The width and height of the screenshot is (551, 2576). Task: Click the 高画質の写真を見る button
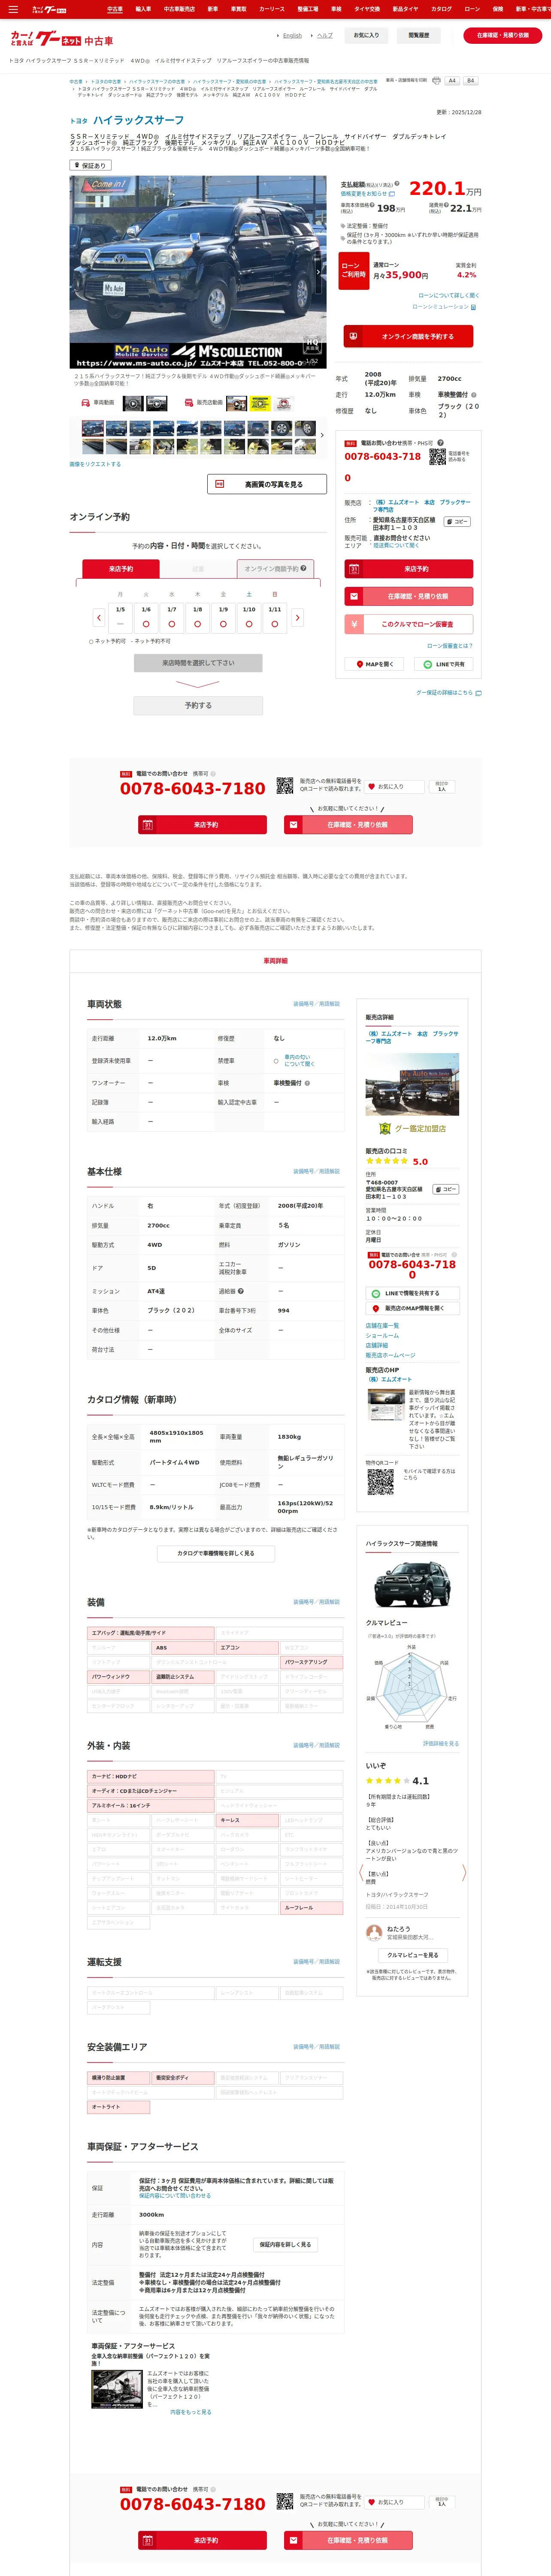267,484
